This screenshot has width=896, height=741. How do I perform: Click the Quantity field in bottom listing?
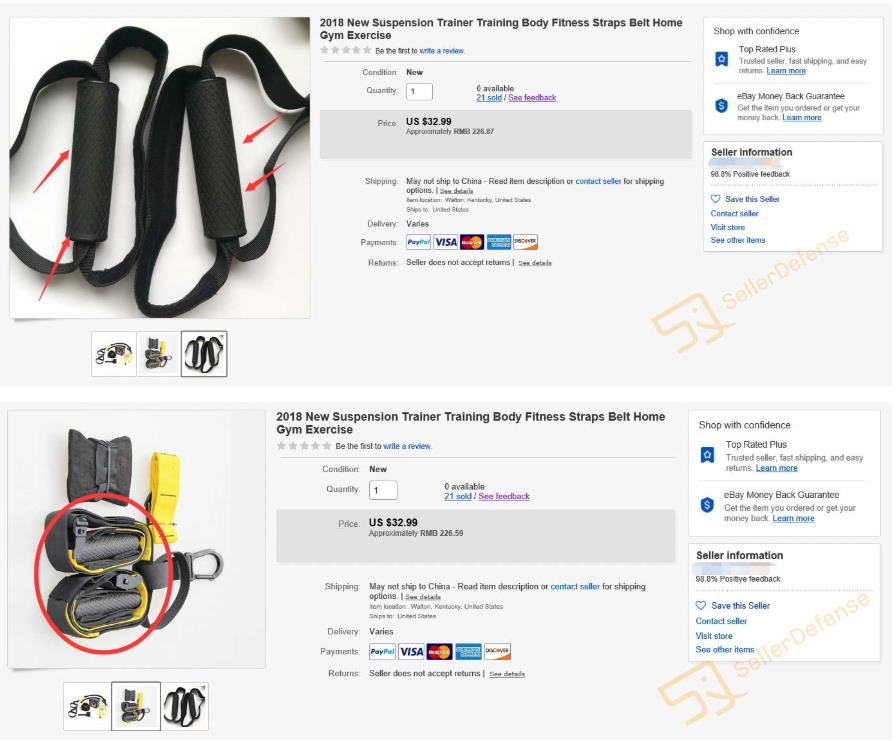click(383, 490)
